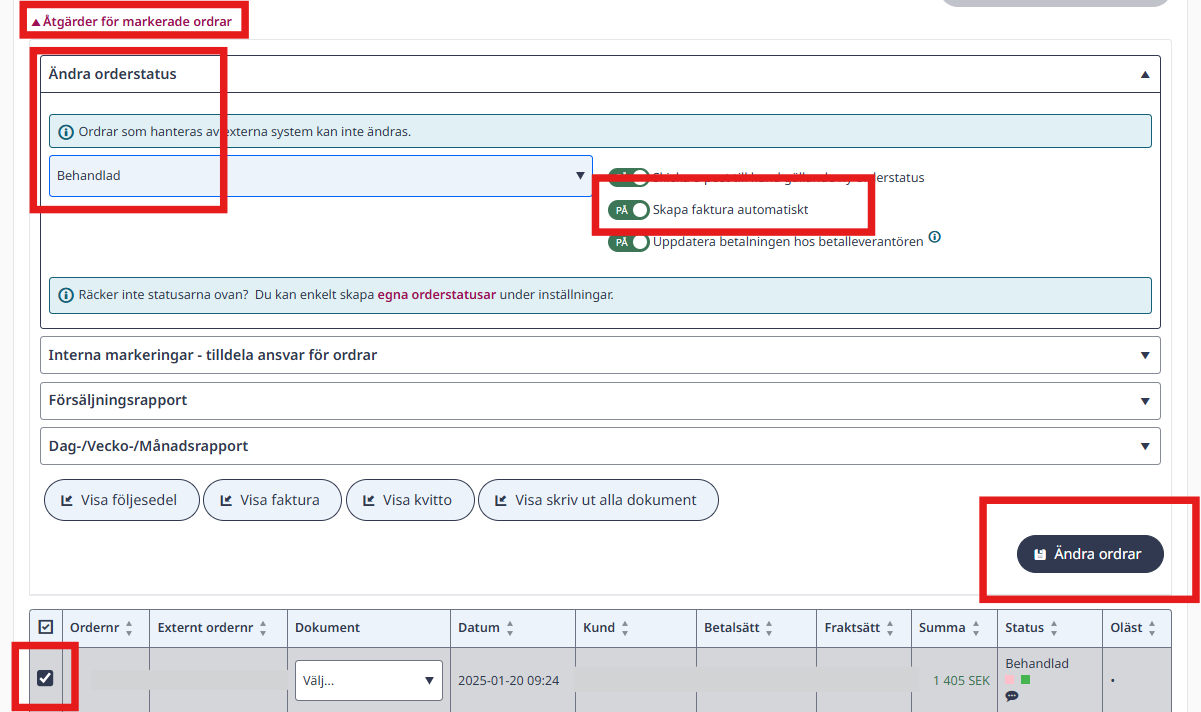Click the date 2025-01-20 09:24
This screenshot has height=712, width=1201.
click(x=508, y=680)
